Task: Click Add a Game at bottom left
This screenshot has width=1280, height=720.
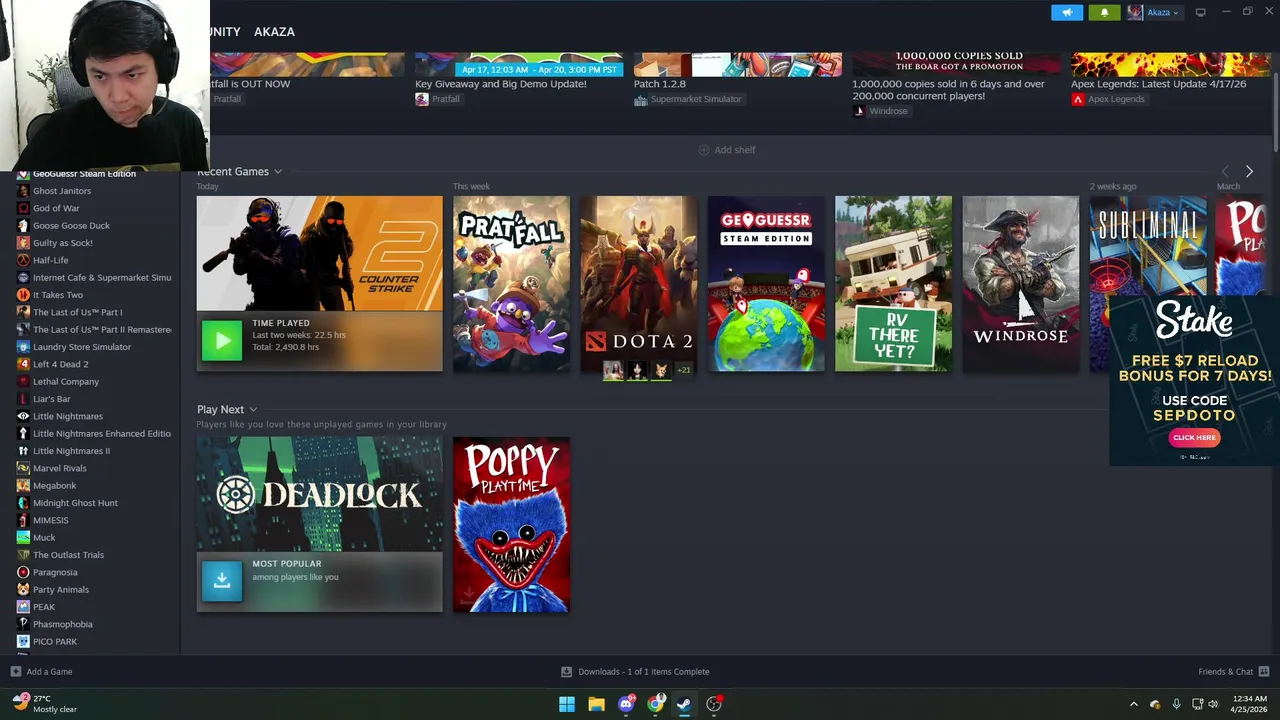Action: (41, 672)
